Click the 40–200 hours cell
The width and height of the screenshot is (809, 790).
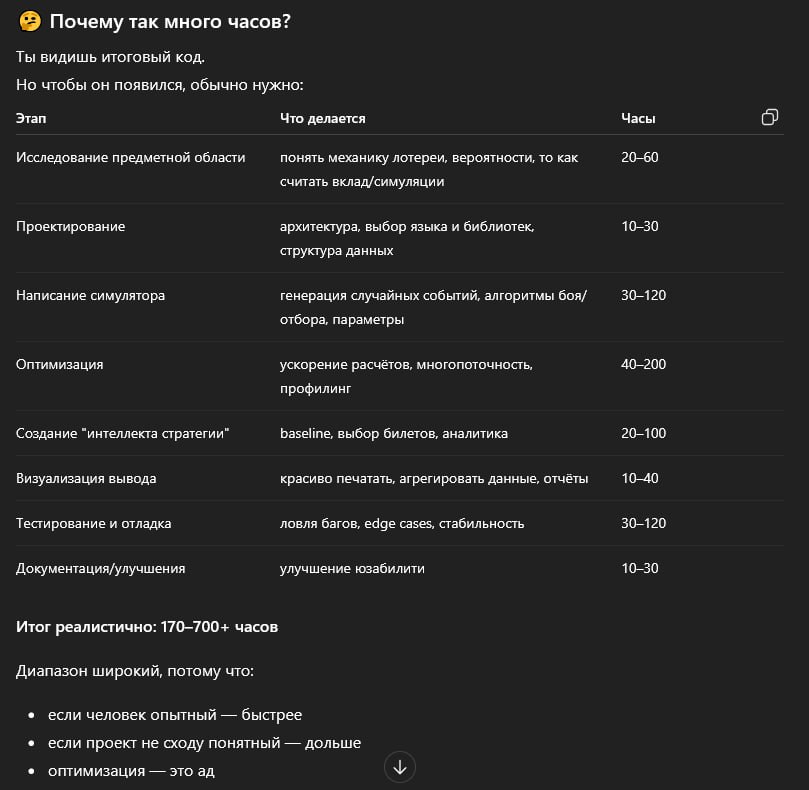click(x=643, y=364)
